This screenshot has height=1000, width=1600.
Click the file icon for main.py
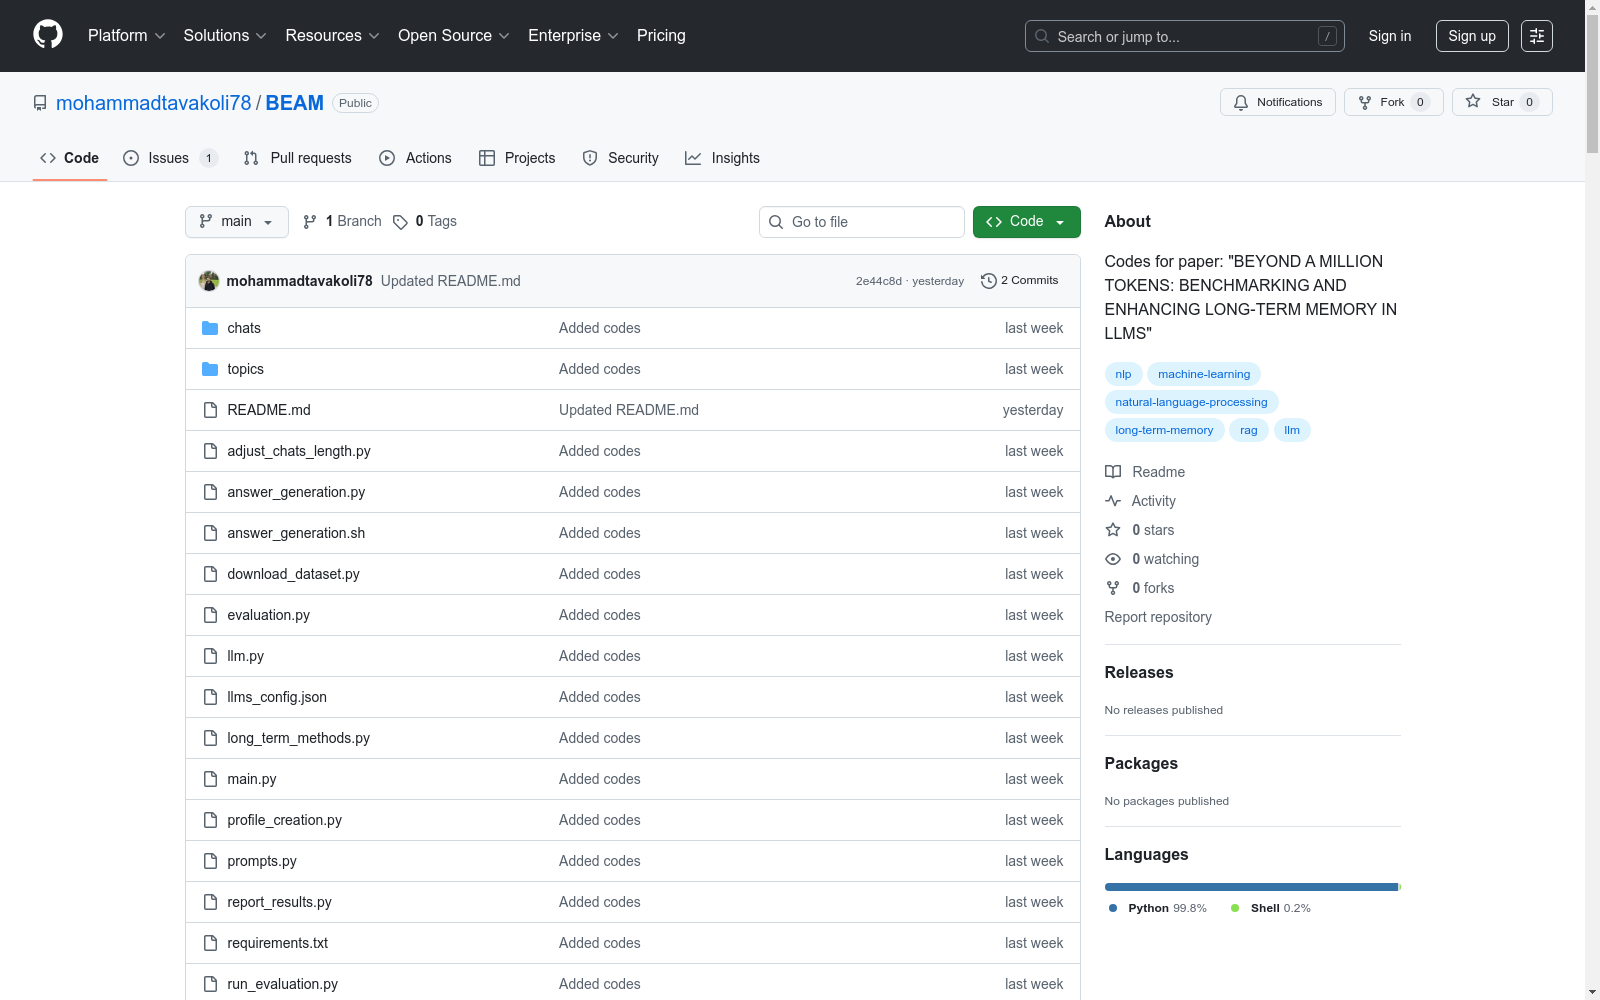210,779
